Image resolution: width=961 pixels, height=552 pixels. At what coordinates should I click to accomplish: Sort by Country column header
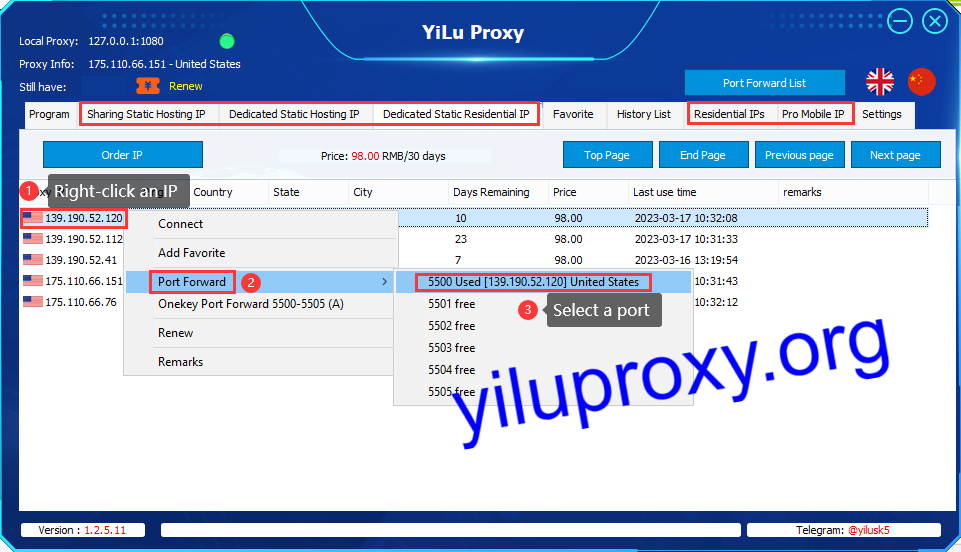[x=228, y=192]
